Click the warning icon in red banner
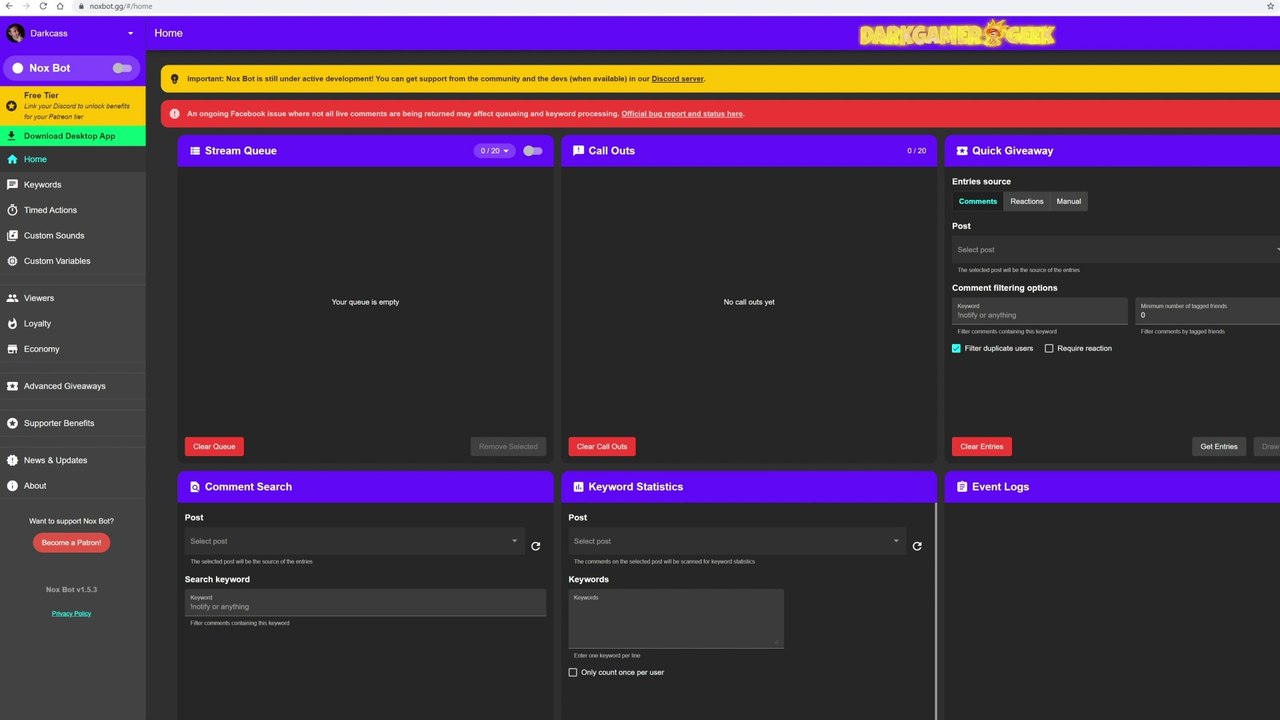1280x720 pixels. click(175, 114)
